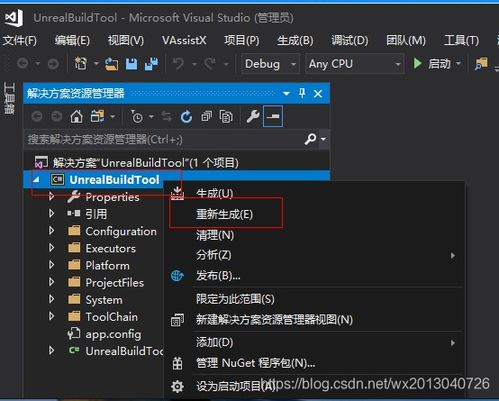Click the Show All Files icon
This screenshot has height=401, width=499.
pyautogui.click(x=226, y=117)
